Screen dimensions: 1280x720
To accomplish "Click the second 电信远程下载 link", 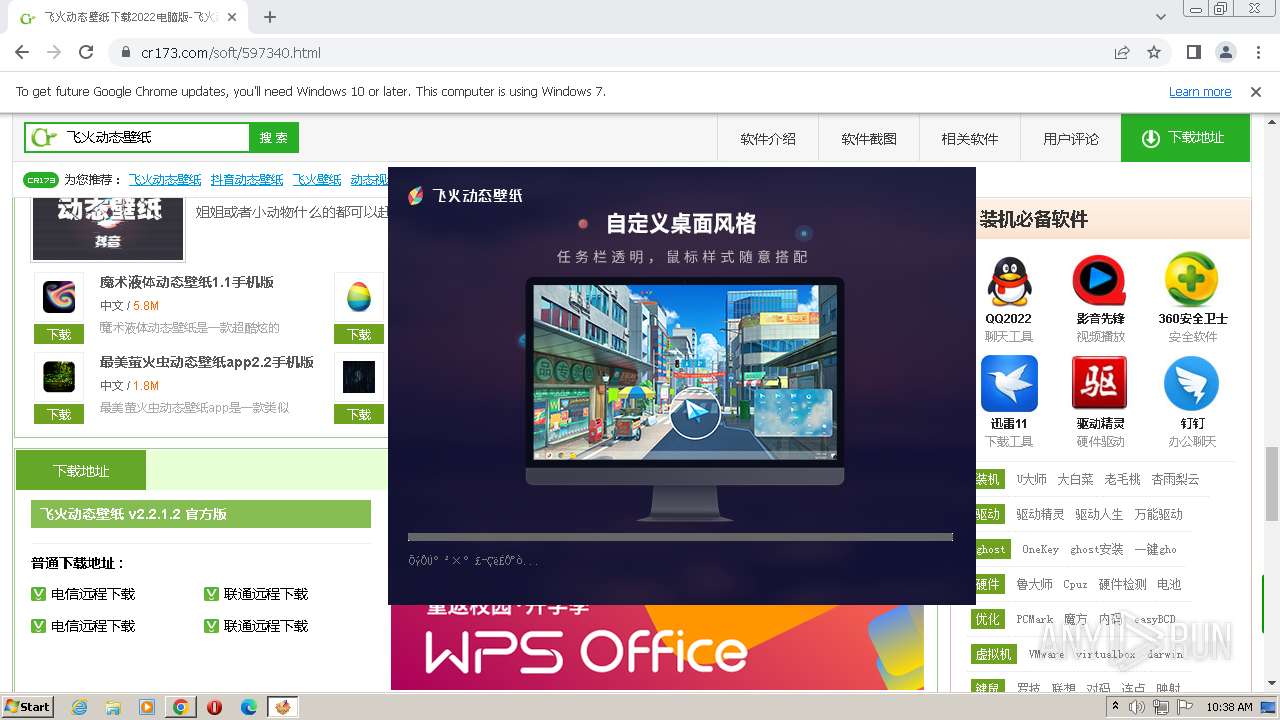I will point(93,626).
